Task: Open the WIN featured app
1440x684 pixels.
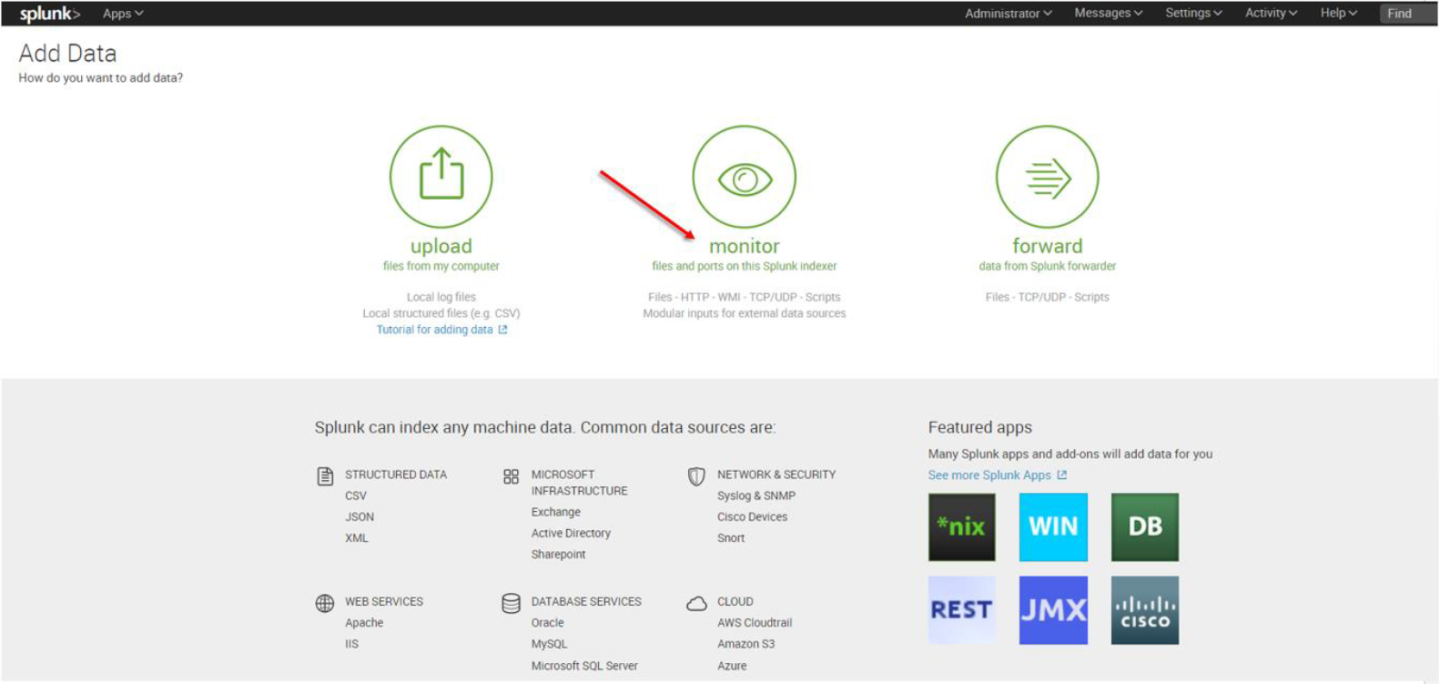Action: click(x=1053, y=527)
